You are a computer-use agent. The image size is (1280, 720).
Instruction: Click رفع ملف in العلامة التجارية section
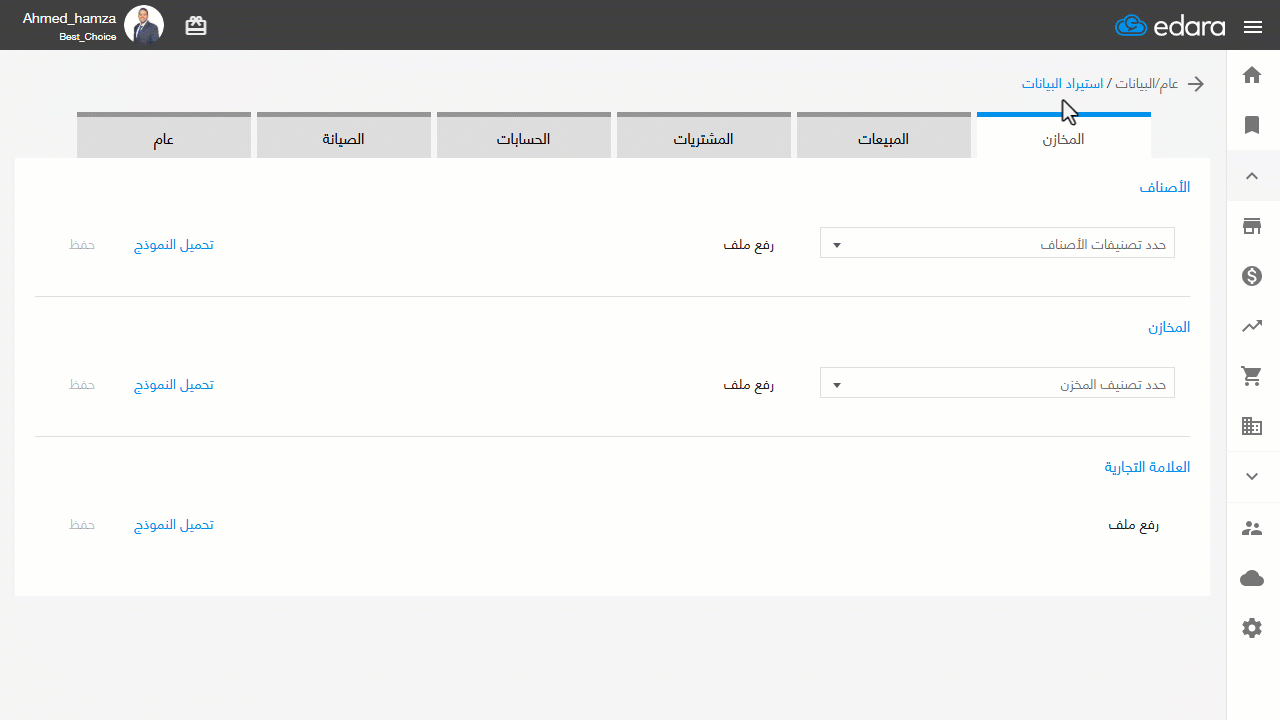tap(1133, 525)
